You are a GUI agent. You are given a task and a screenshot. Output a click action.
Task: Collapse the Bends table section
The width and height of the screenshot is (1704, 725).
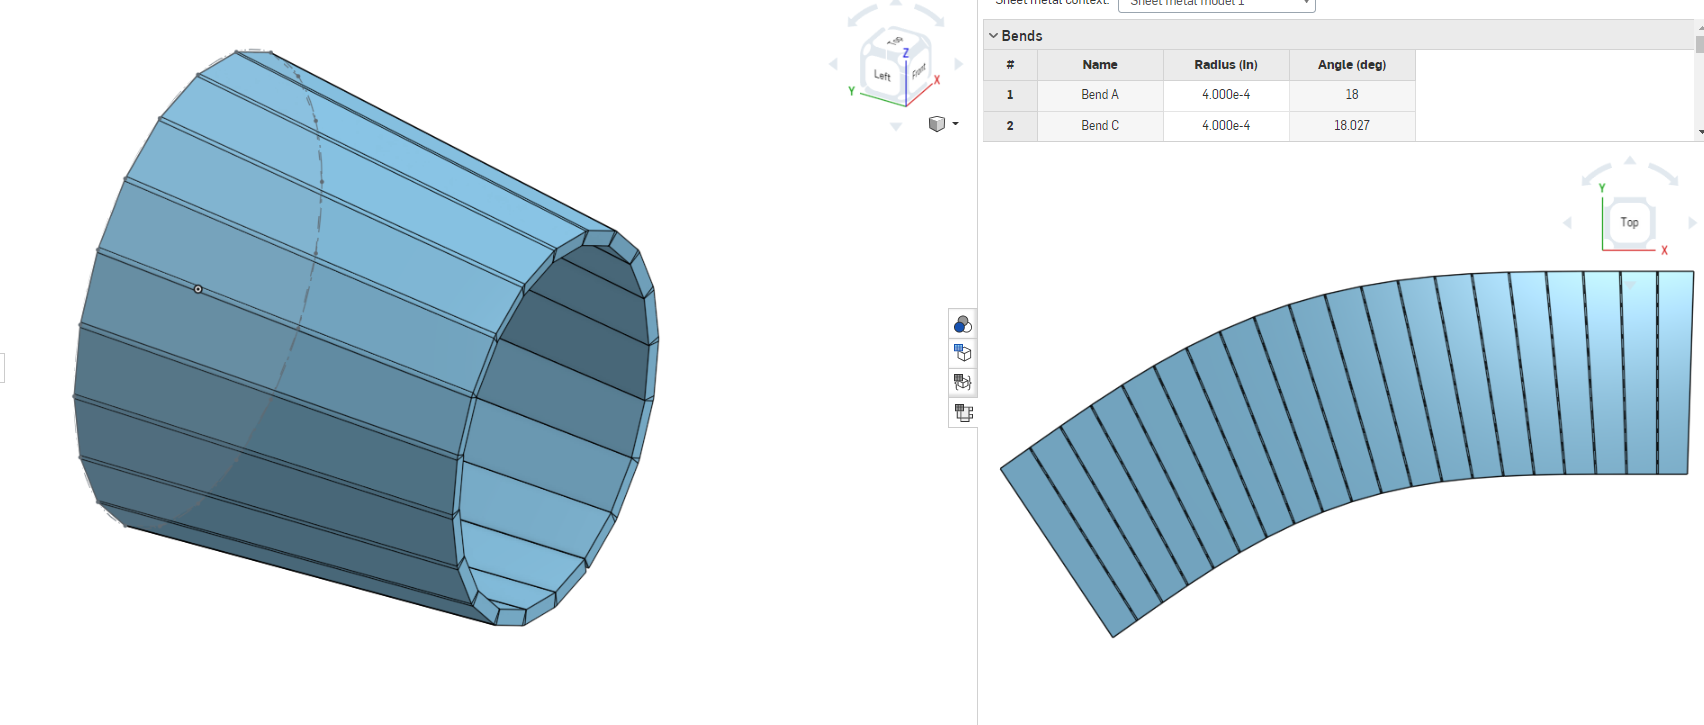(993, 36)
